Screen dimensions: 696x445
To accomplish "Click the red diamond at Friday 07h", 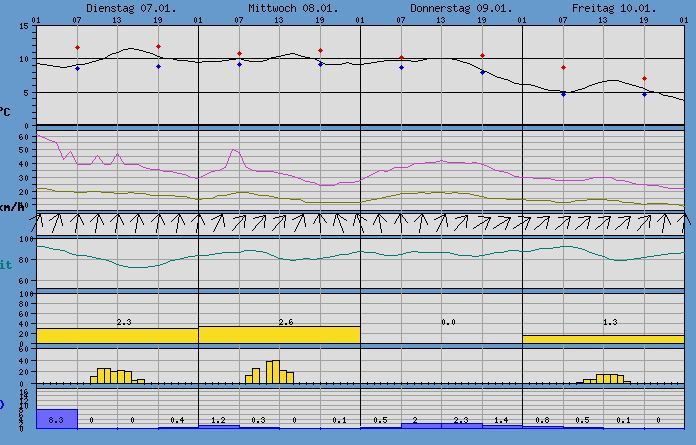I will tap(563, 67).
